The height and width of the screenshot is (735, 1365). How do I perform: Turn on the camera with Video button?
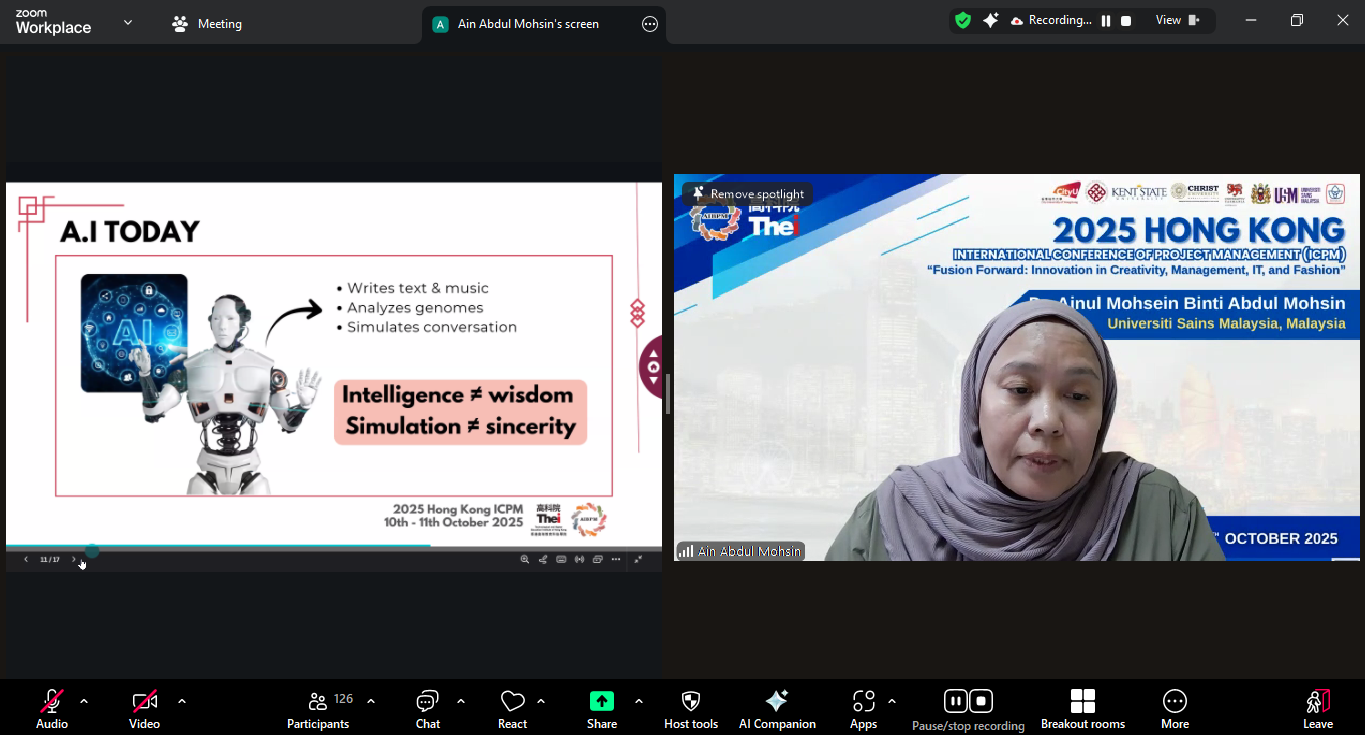point(144,709)
